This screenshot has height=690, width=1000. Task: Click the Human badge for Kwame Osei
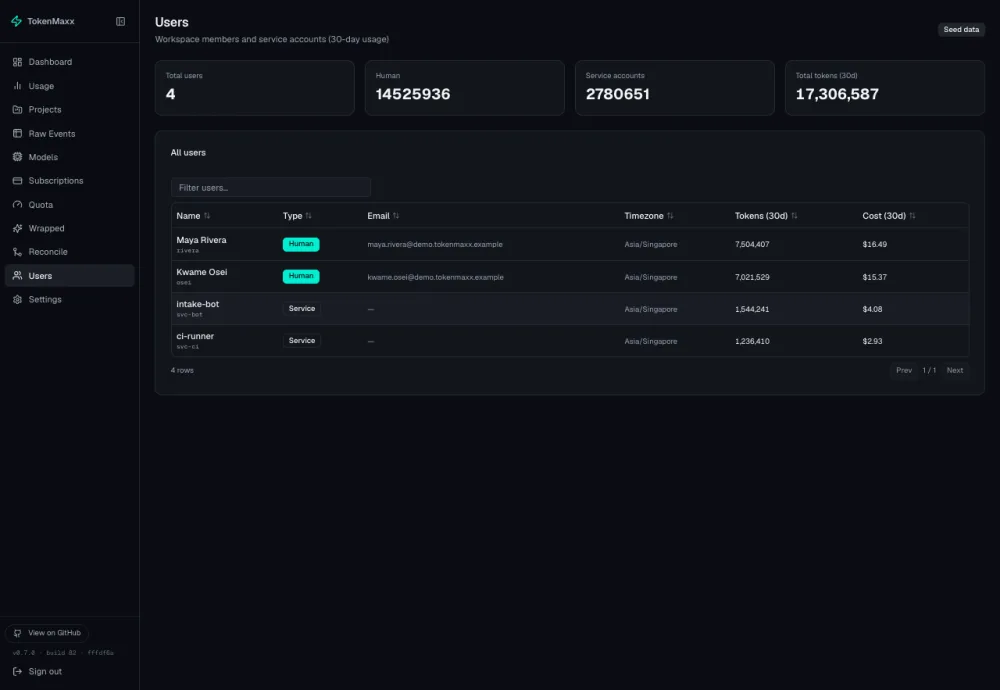301,276
